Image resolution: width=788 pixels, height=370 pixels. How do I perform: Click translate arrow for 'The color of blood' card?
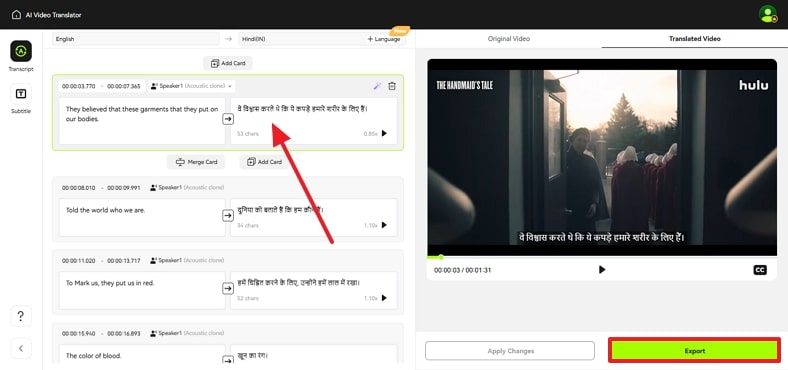[x=228, y=359]
